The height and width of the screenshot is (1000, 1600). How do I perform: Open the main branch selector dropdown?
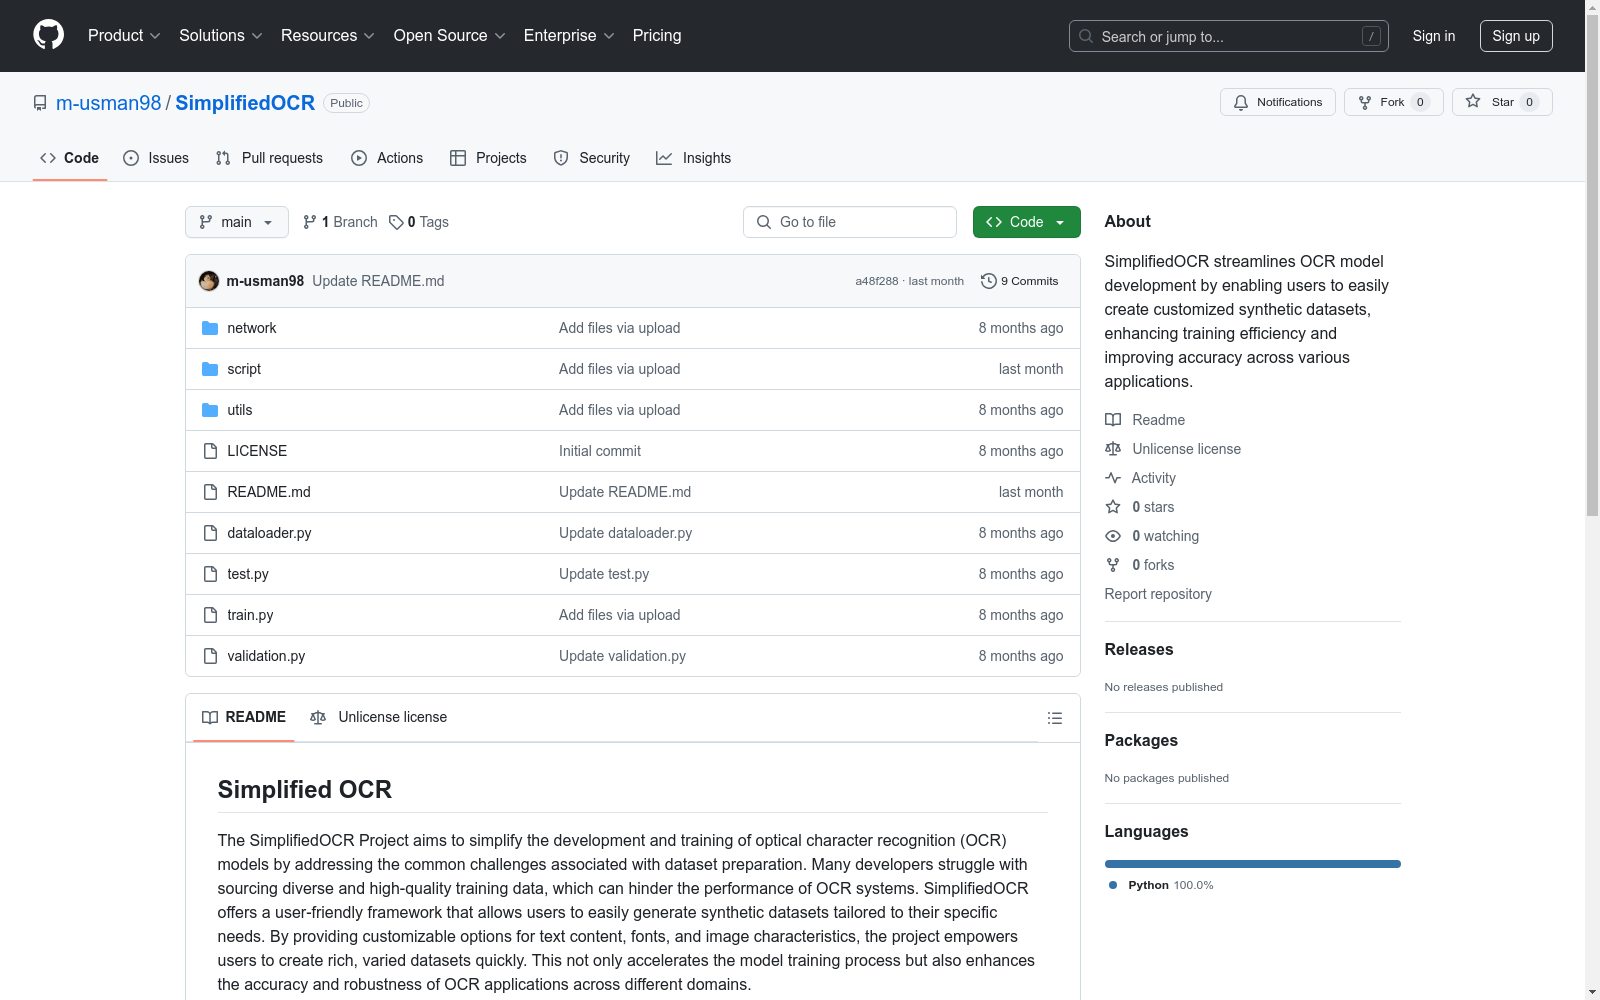tap(237, 222)
